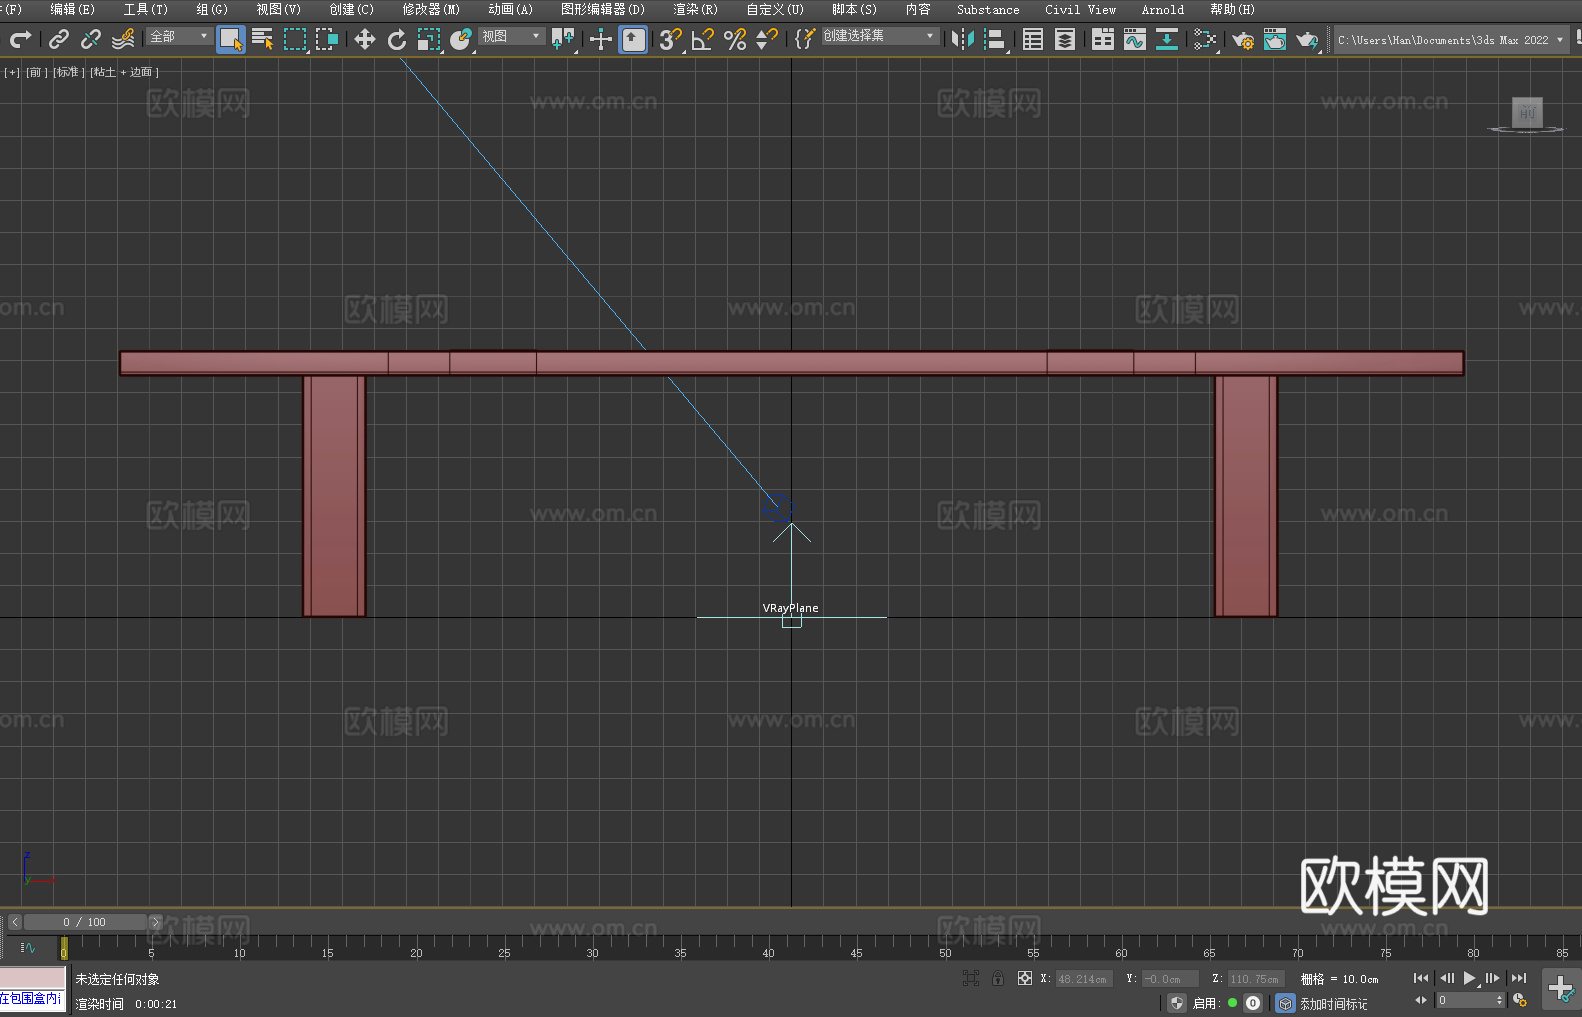1582x1017 pixels.
Task: Click the [标准] viewport shading label
Action: pos(69,72)
